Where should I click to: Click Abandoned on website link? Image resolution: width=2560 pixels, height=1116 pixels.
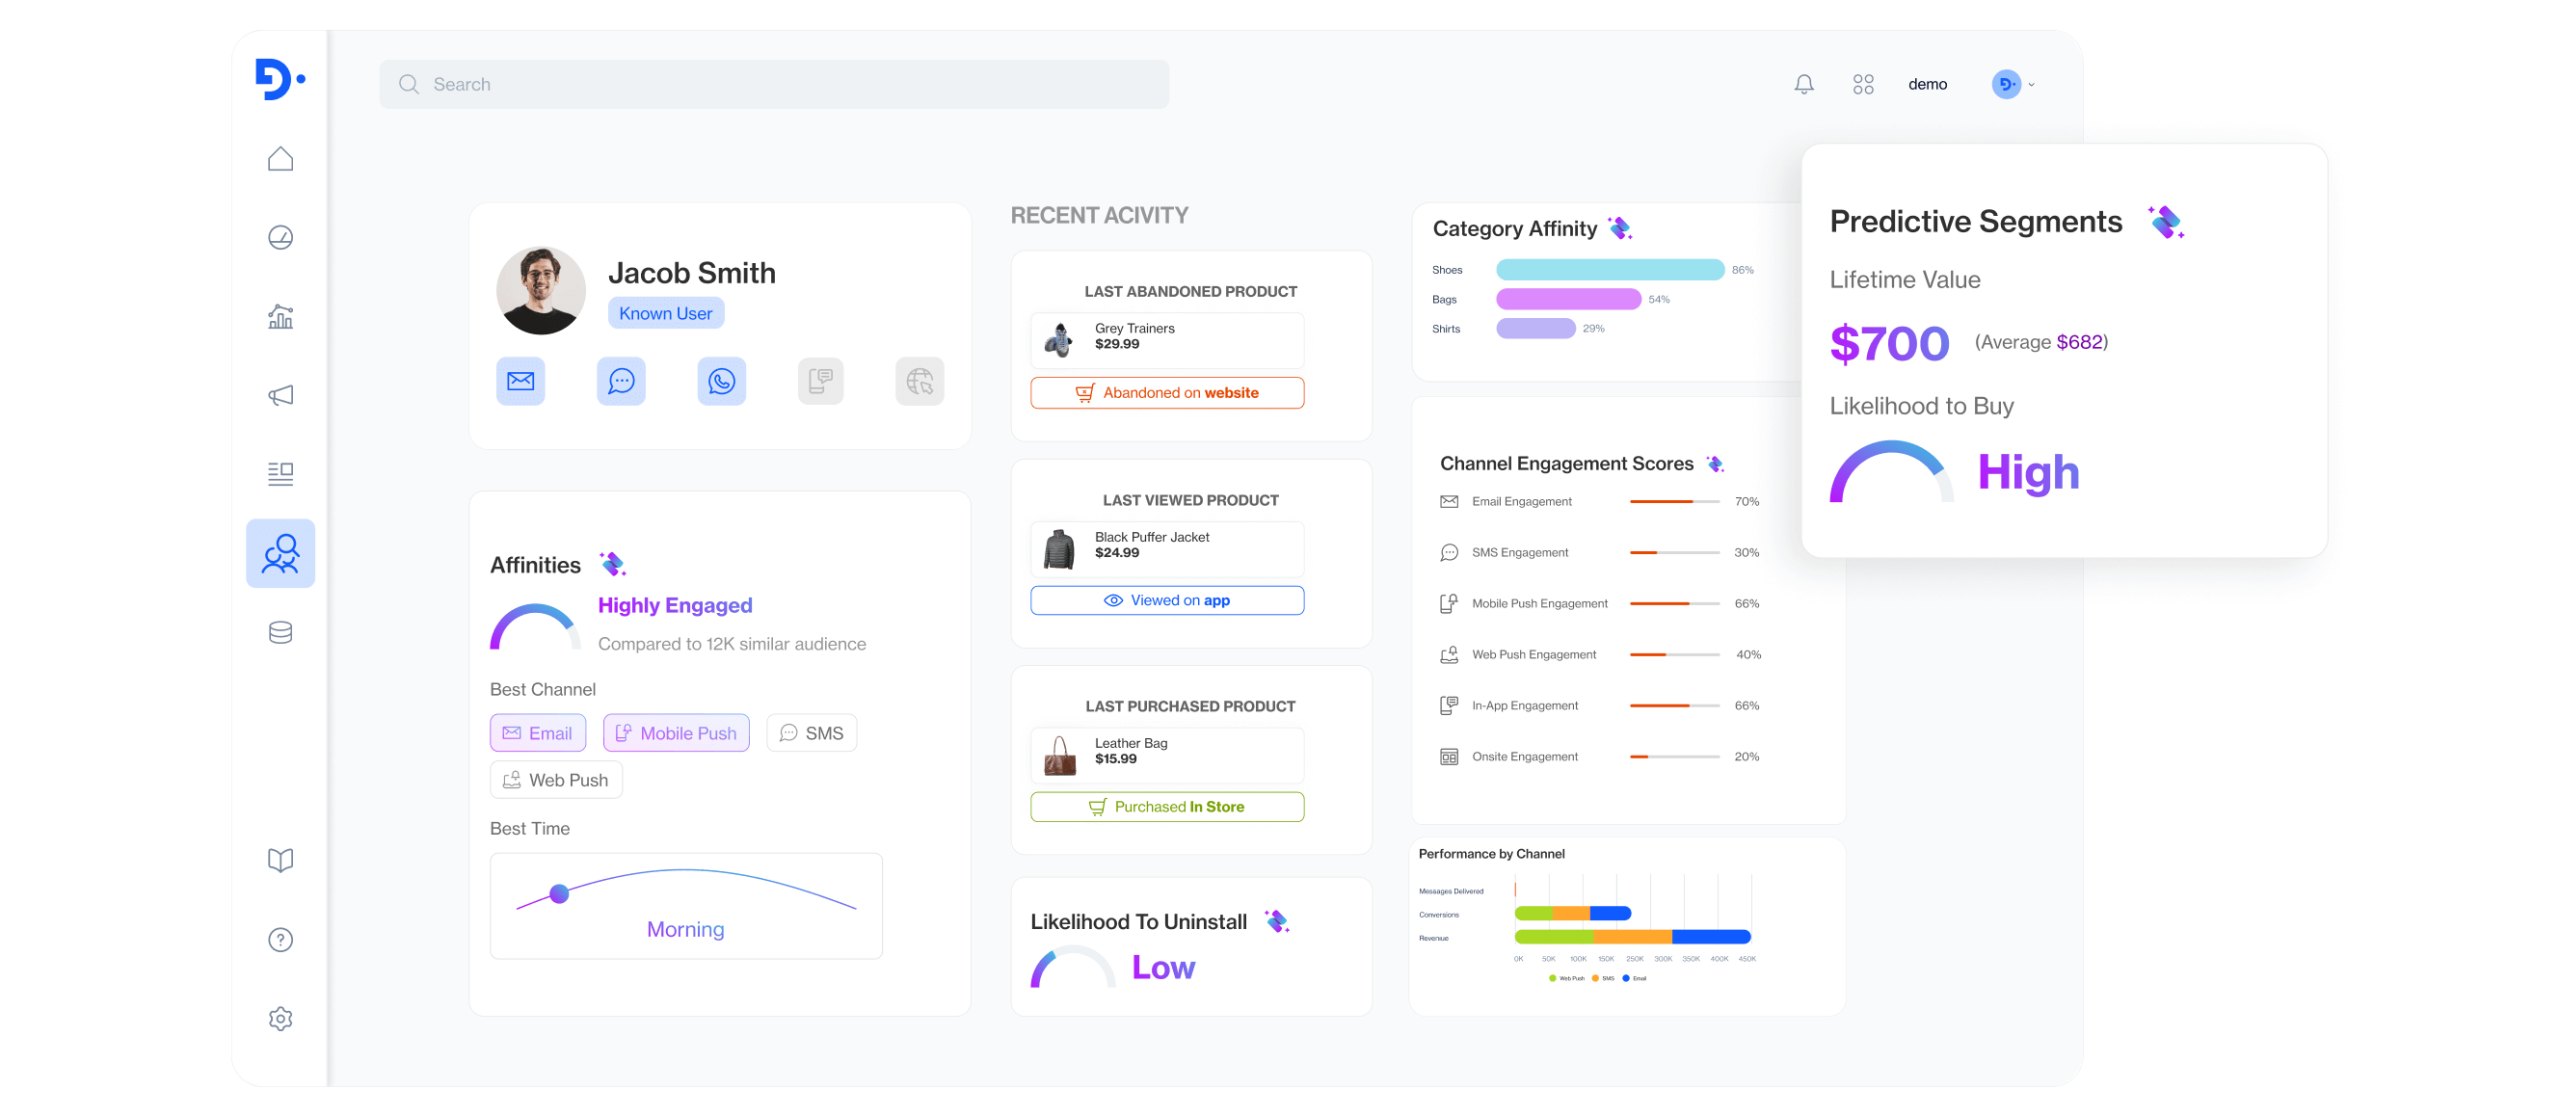coord(1167,392)
